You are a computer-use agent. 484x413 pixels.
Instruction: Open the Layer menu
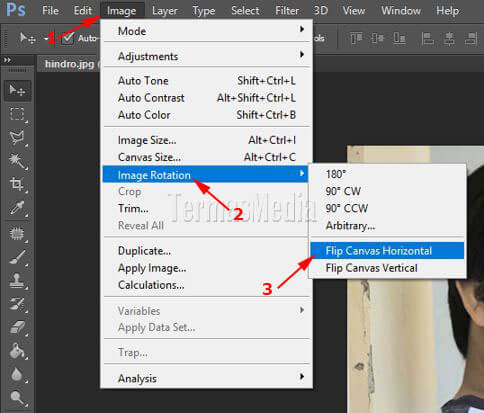[164, 11]
